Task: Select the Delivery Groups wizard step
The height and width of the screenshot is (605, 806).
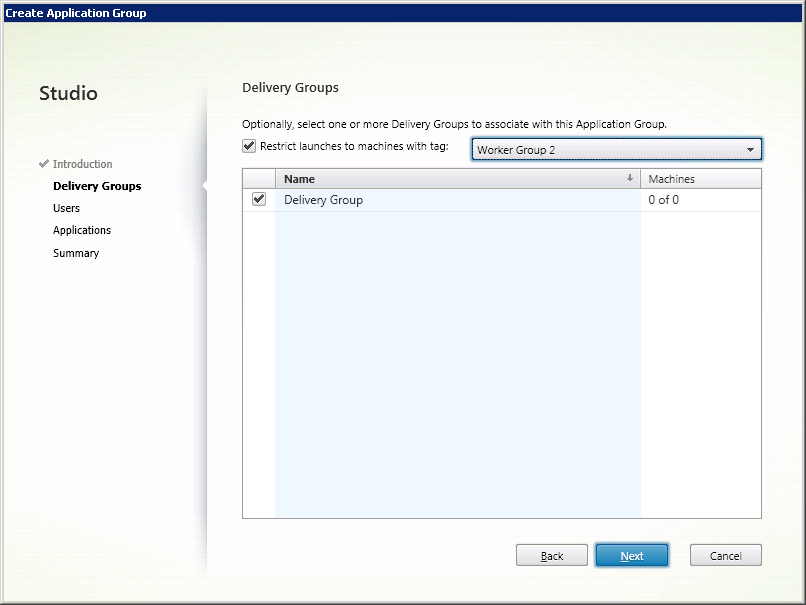Action: 97,186
